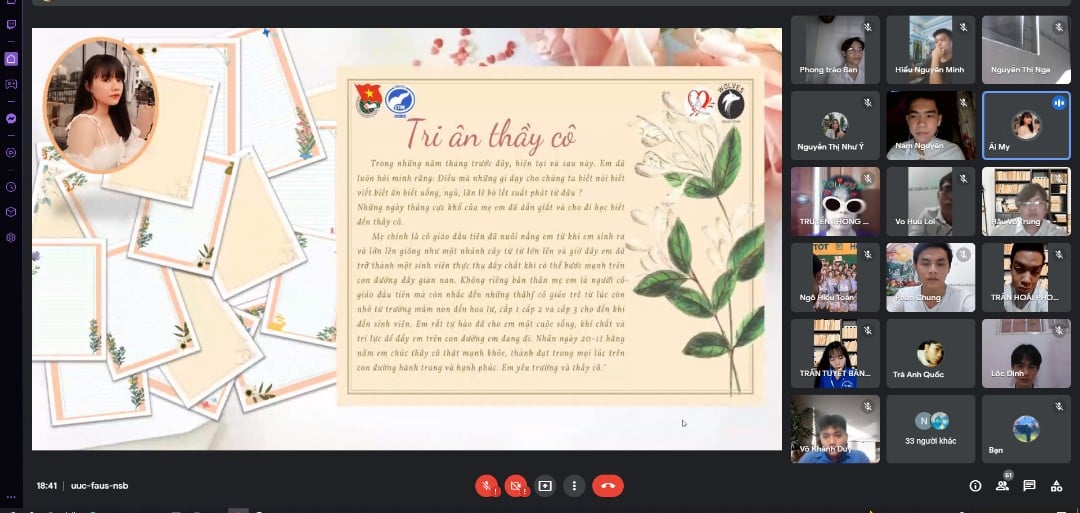Unmute the microphone in the call controls
Viewport: 1080px width, 513px height.
(x=487, y=486)
